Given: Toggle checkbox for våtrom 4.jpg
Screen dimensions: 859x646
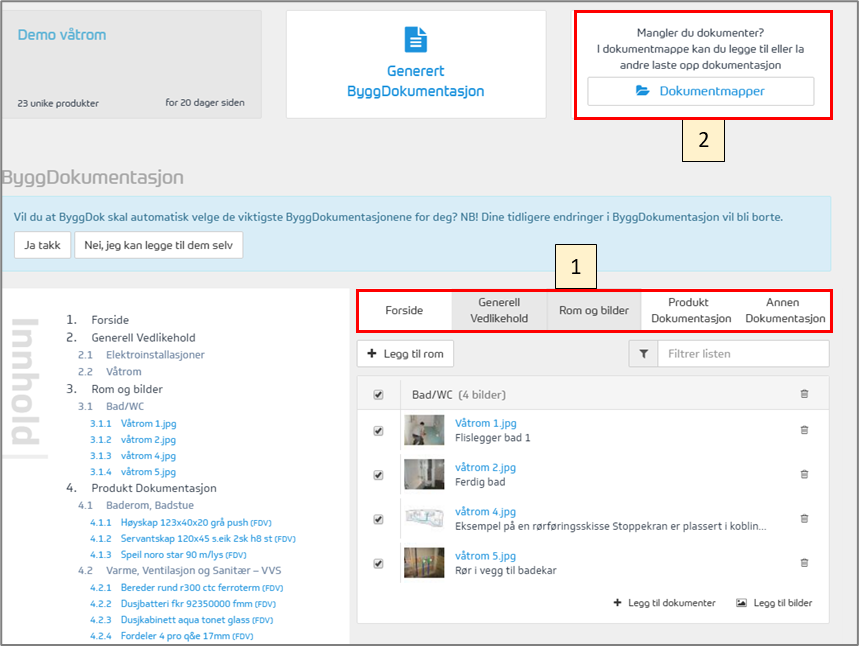Looking at the screenshot, I should (x=378, y=519).
